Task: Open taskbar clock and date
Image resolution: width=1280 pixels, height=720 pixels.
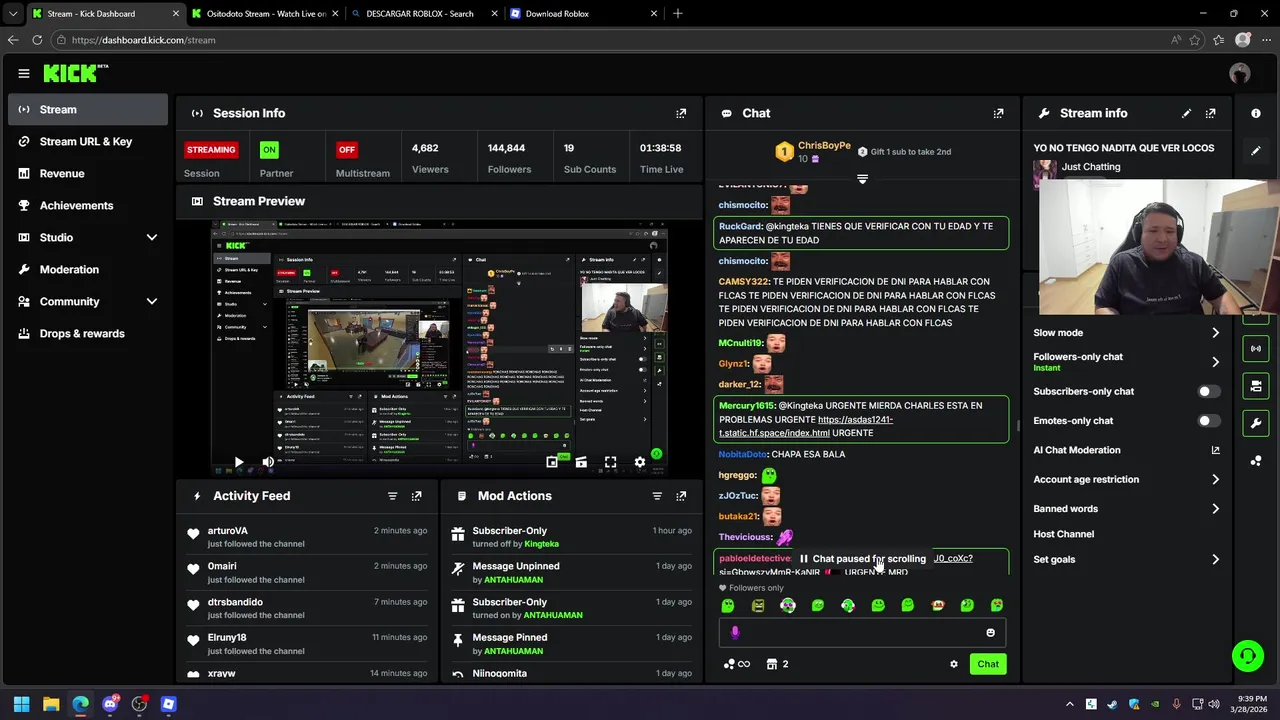Action: point(1252,704)
